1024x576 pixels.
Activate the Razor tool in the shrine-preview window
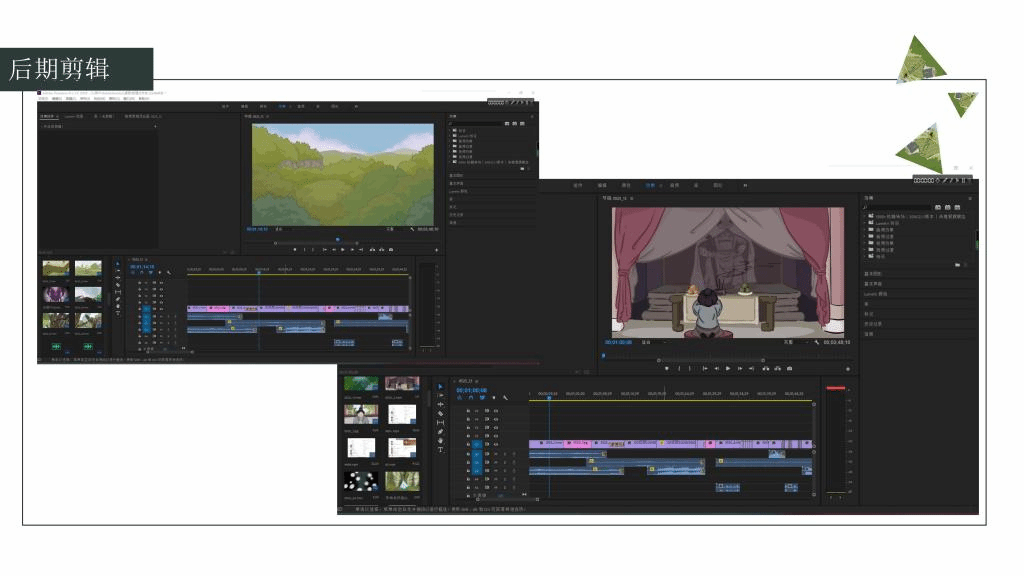(x=440, y=414)
